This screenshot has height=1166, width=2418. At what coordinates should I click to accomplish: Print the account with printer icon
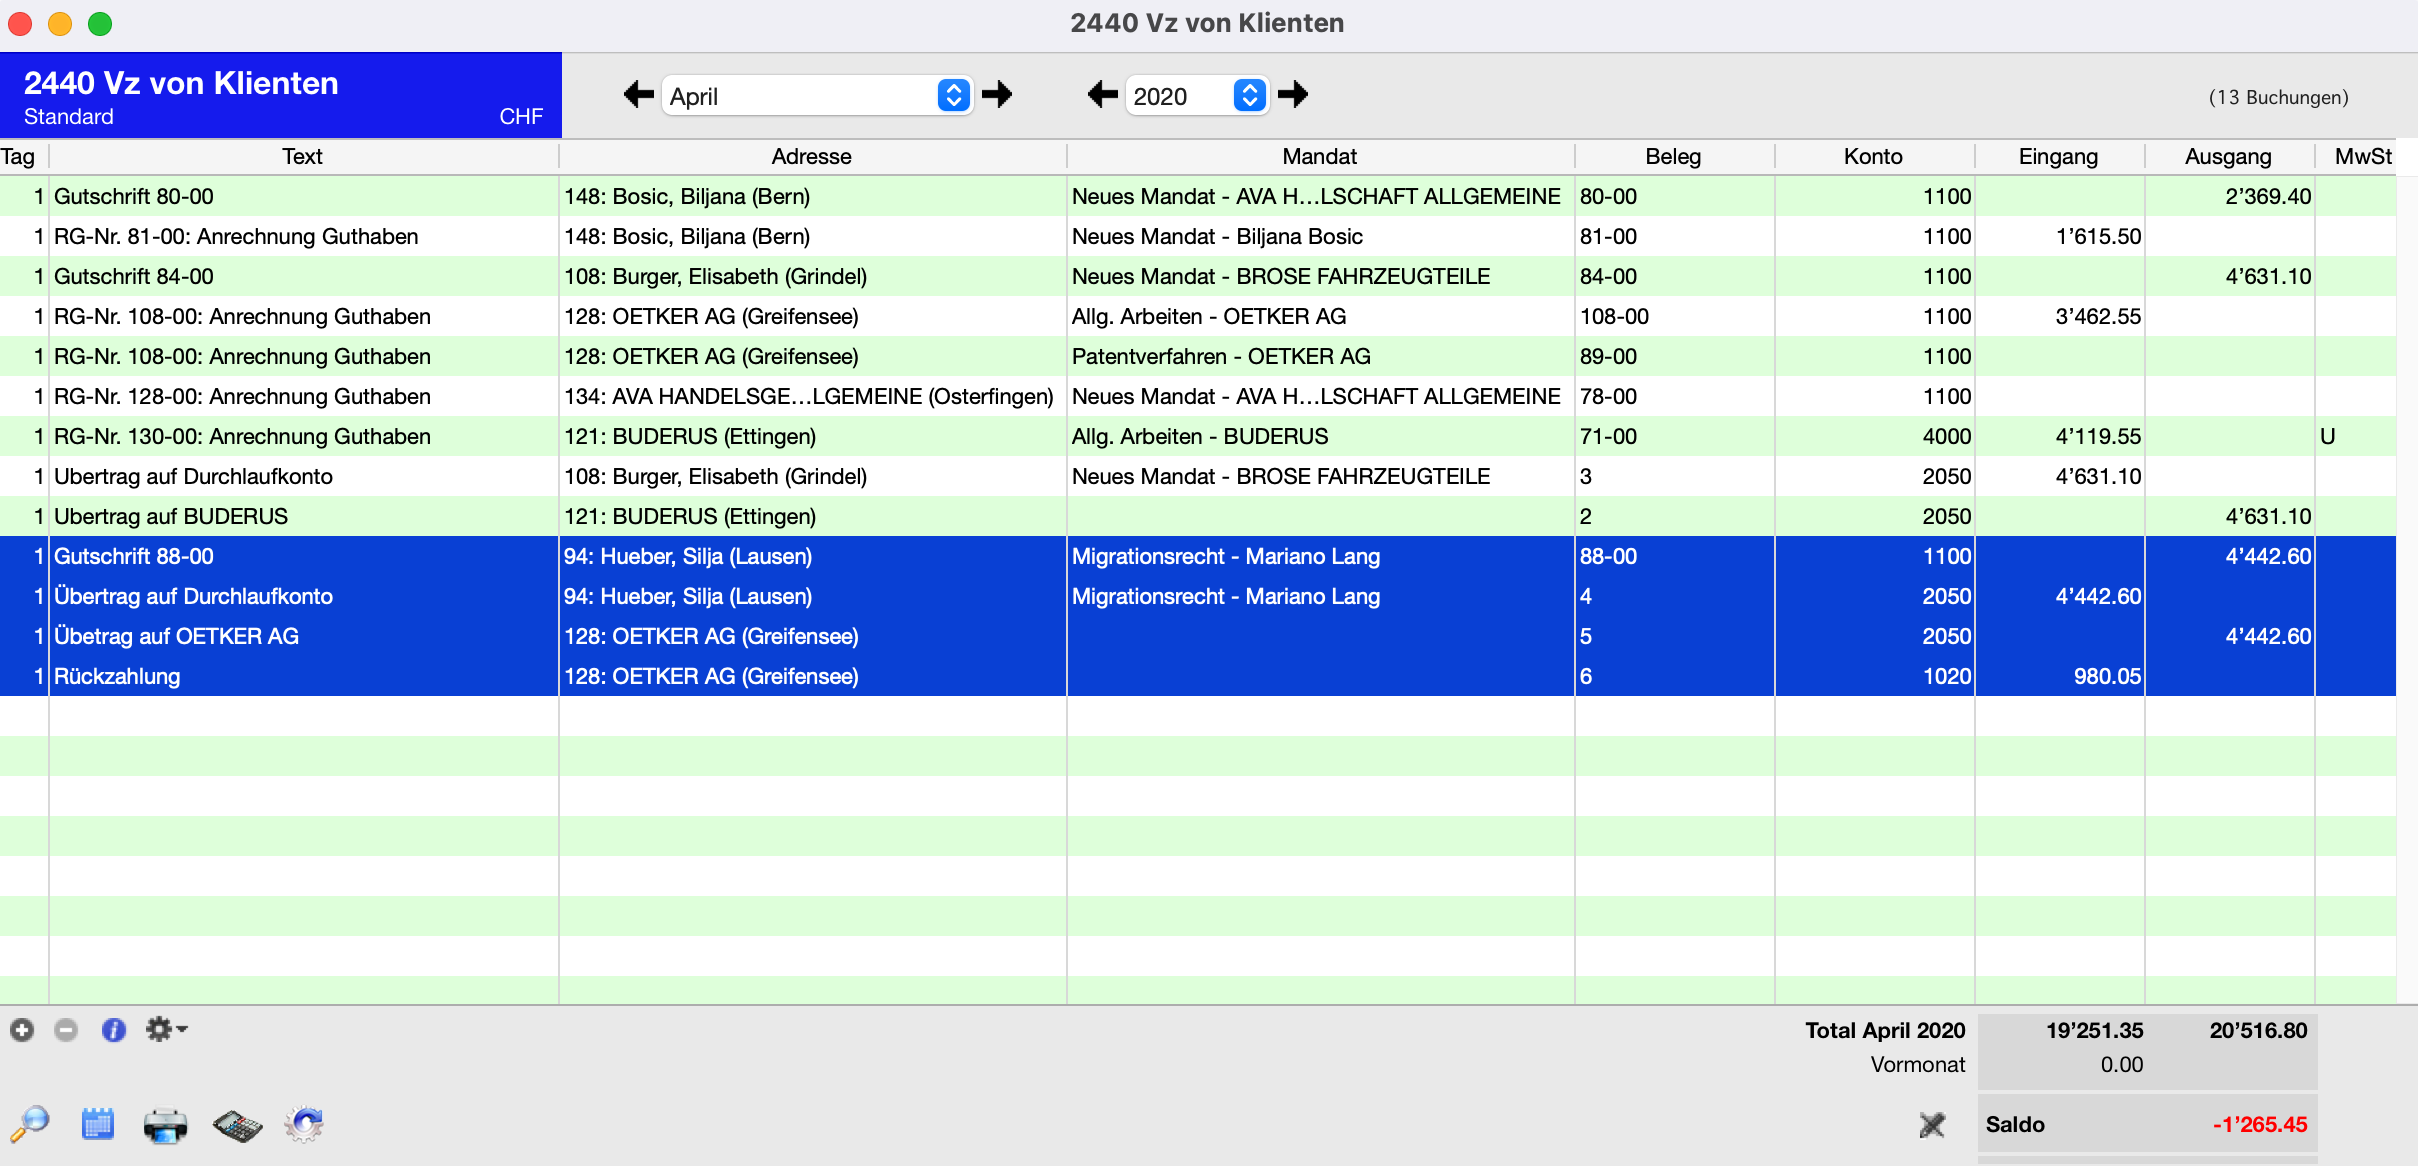165,1126
